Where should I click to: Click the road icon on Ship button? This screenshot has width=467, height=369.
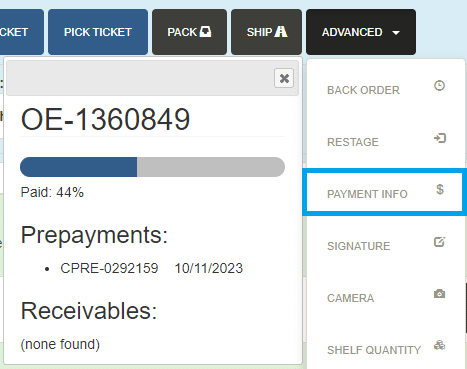click(x=281, y=32)
